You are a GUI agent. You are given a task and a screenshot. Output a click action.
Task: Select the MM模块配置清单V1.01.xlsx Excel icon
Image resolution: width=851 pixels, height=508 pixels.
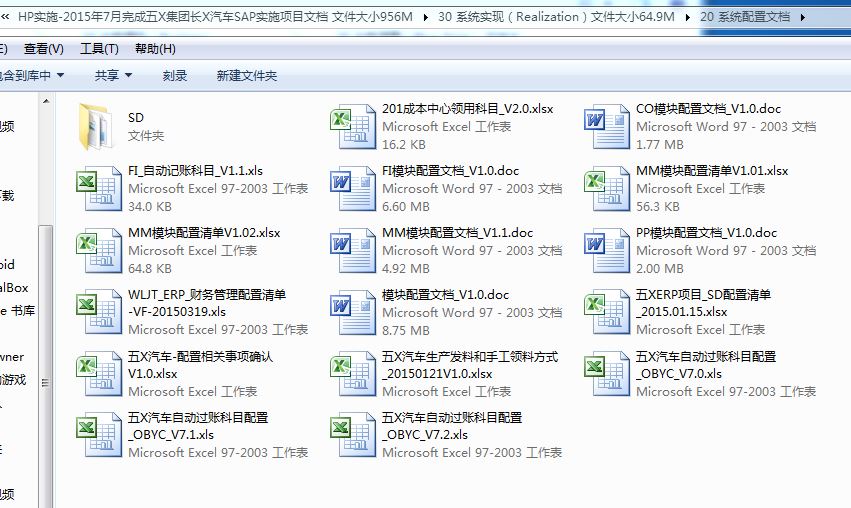(x=607, y=189)
